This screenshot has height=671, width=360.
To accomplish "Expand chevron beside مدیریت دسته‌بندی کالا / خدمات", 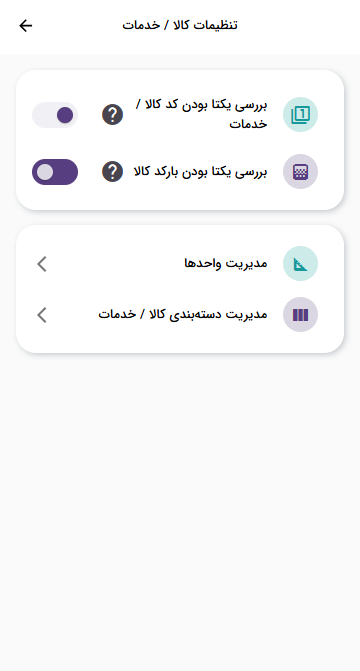I will [42, 315].
